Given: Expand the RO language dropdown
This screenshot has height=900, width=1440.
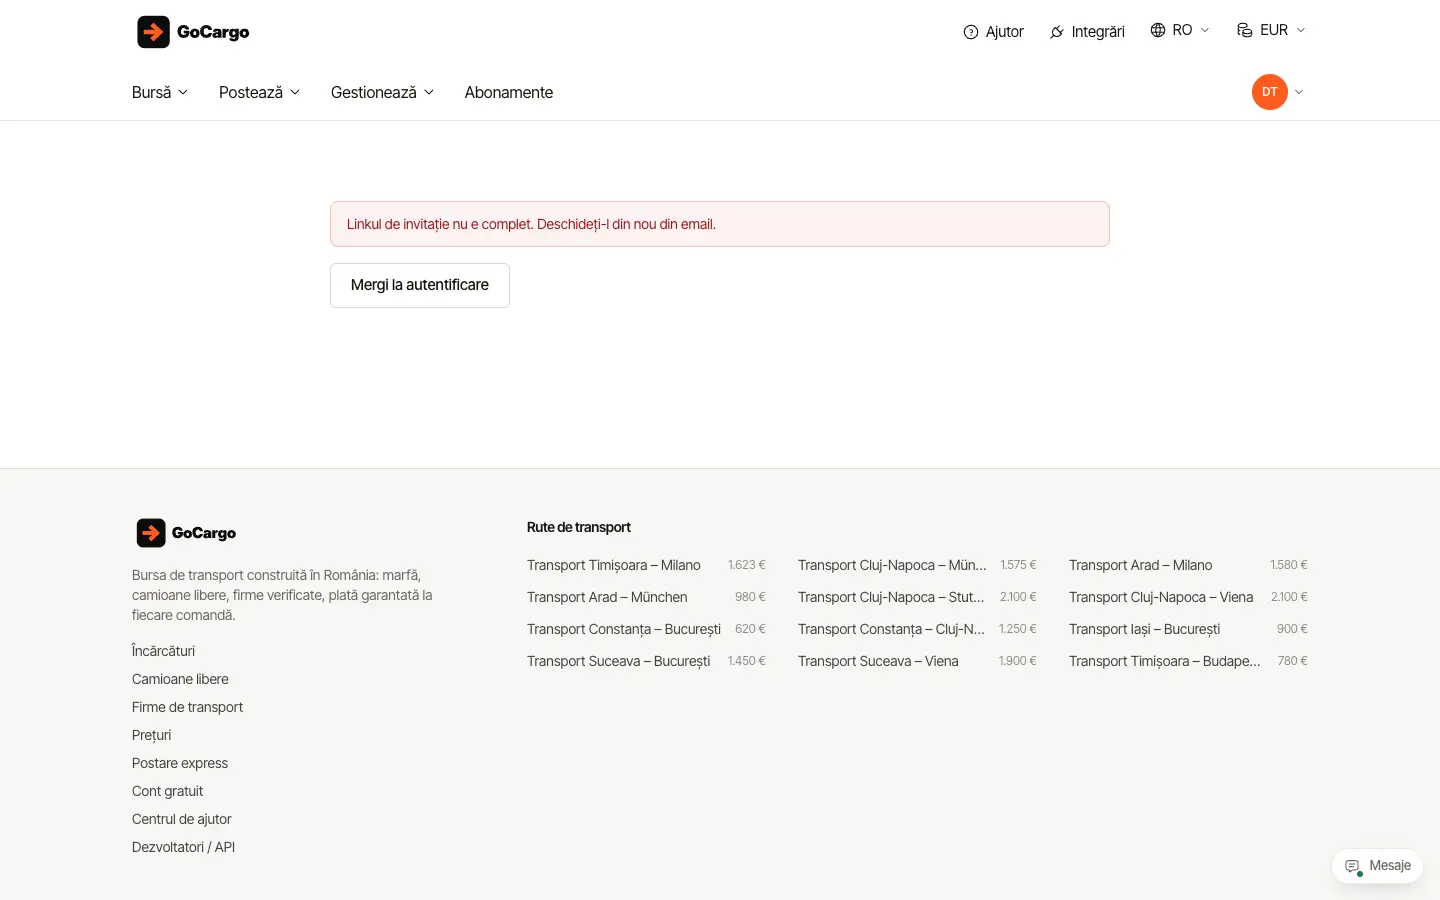Looking at the screenshot, I should click(x=1180, y=30).
